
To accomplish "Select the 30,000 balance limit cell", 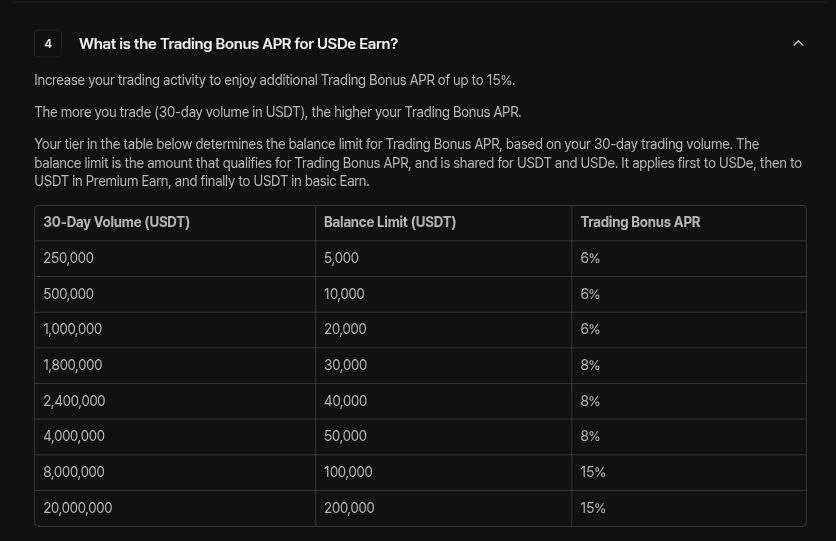I will 345,365.
